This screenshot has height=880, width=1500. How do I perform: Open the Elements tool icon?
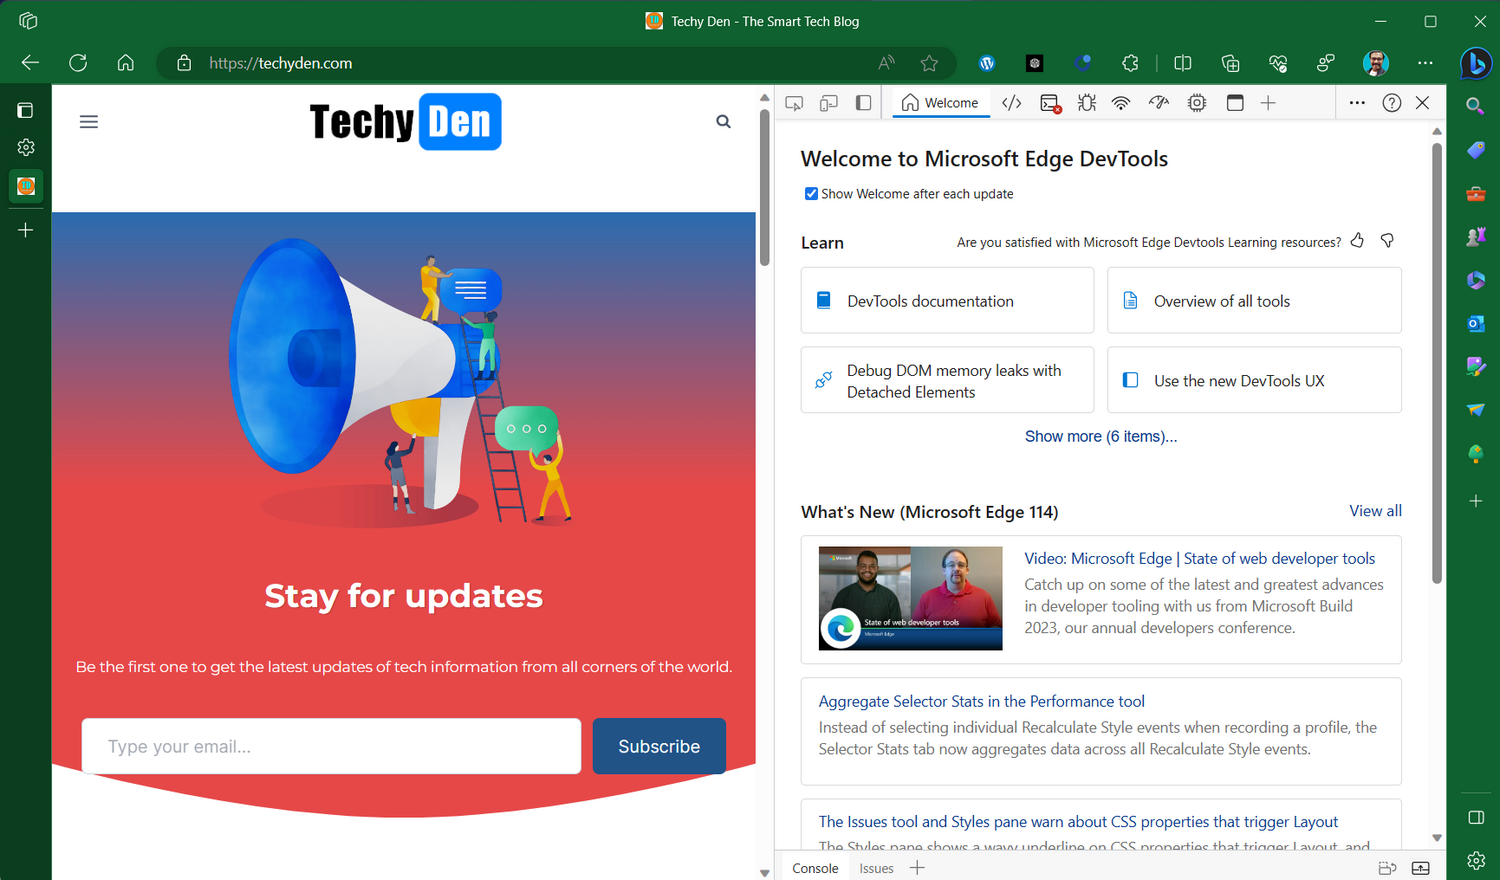pos(1011,103)
